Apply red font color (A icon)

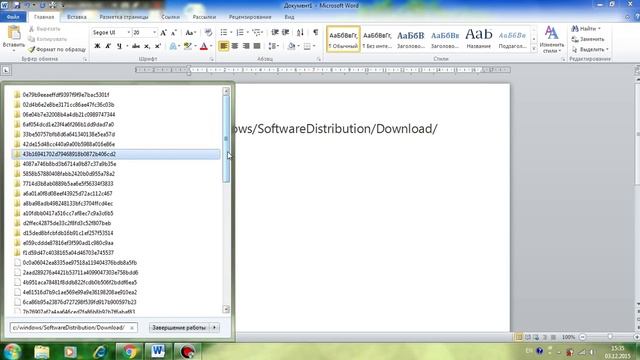click(204, 46)
